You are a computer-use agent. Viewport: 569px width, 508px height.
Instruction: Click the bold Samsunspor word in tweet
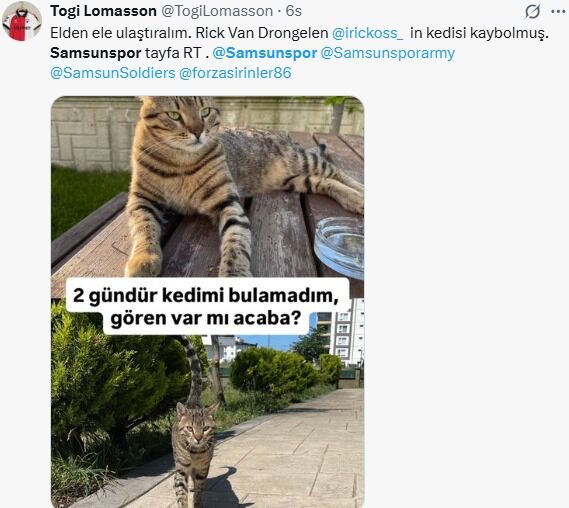(x=95, y=53)
